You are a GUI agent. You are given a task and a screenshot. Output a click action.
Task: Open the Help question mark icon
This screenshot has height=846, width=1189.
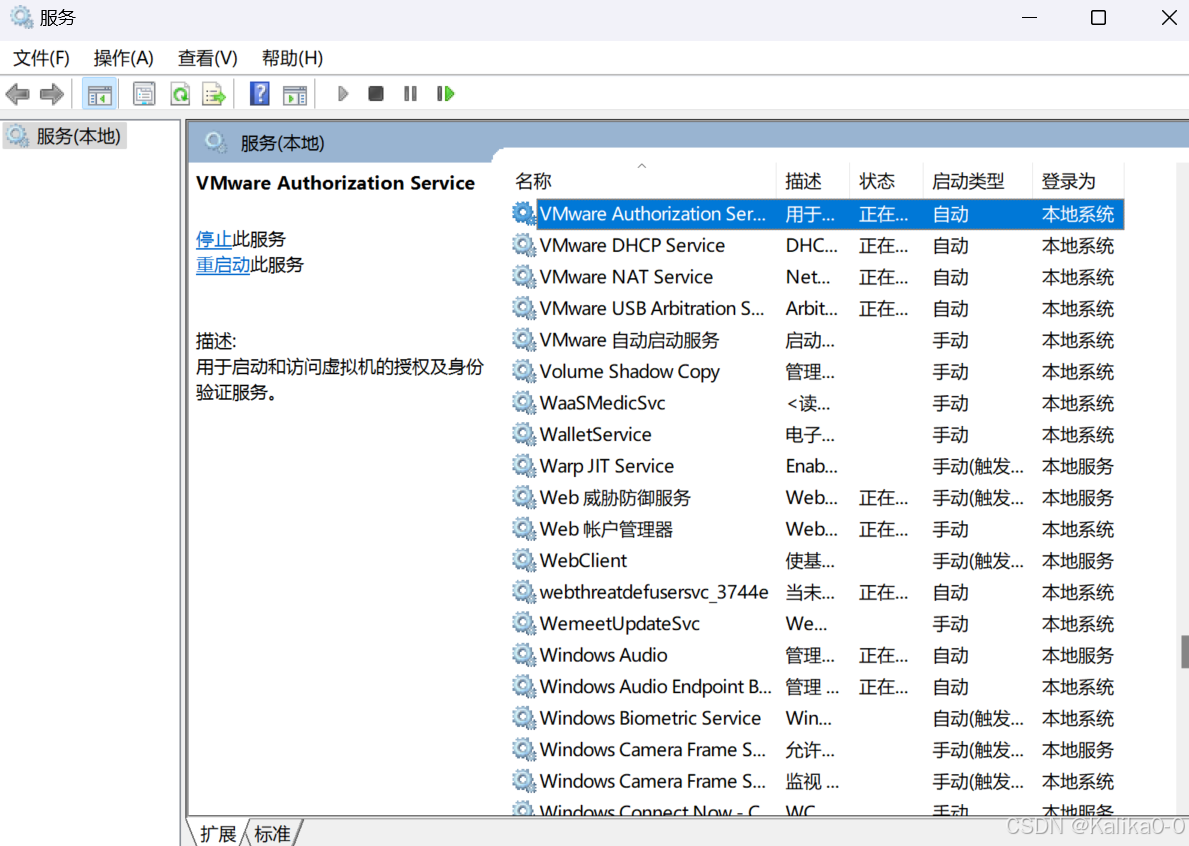[x=259, y=94]
